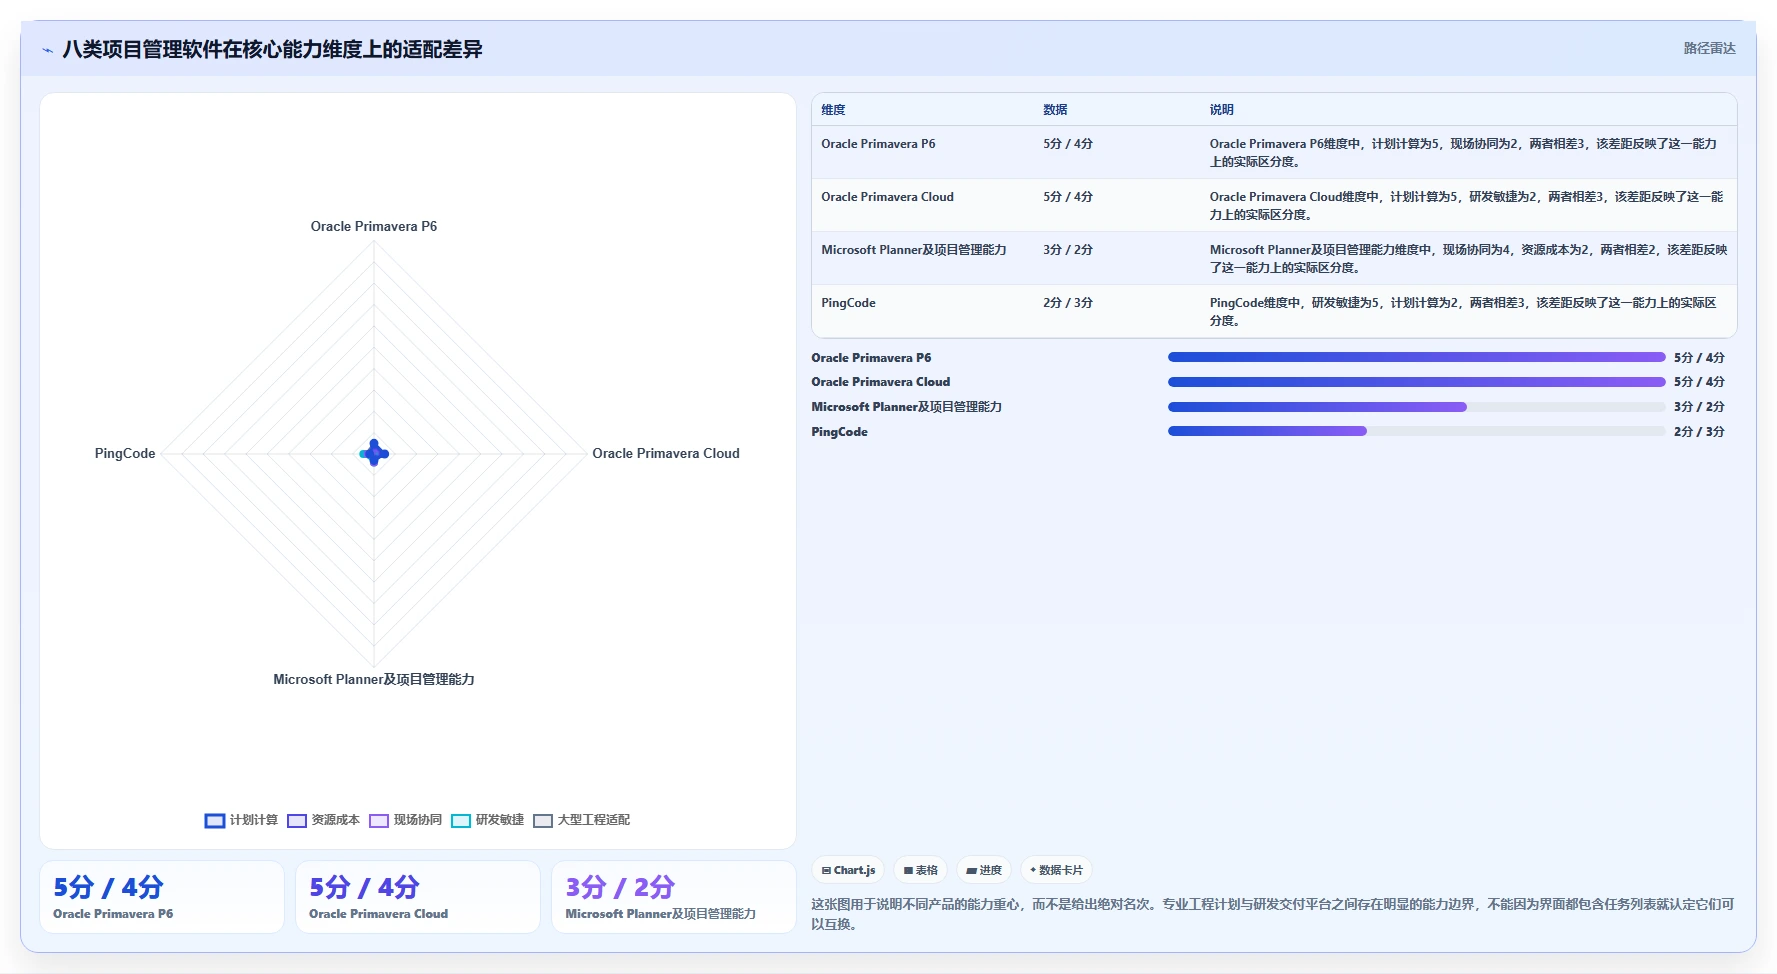The image size is (1777, 974).
Task: Toggle the 计划计算 legend swatch
Action: (x=215, y=821)
